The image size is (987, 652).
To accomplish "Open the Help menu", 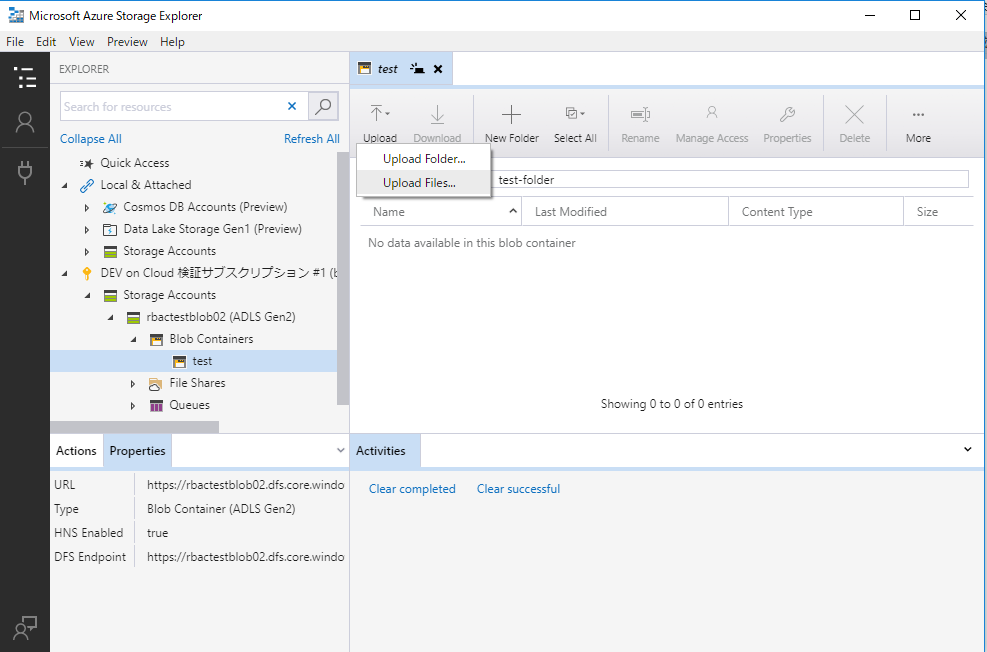I will (172, 42).
